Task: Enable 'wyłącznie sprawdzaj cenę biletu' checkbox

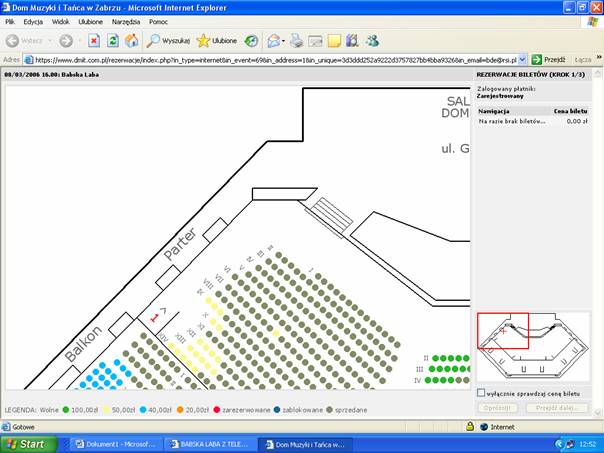Action: pos(482,393)
